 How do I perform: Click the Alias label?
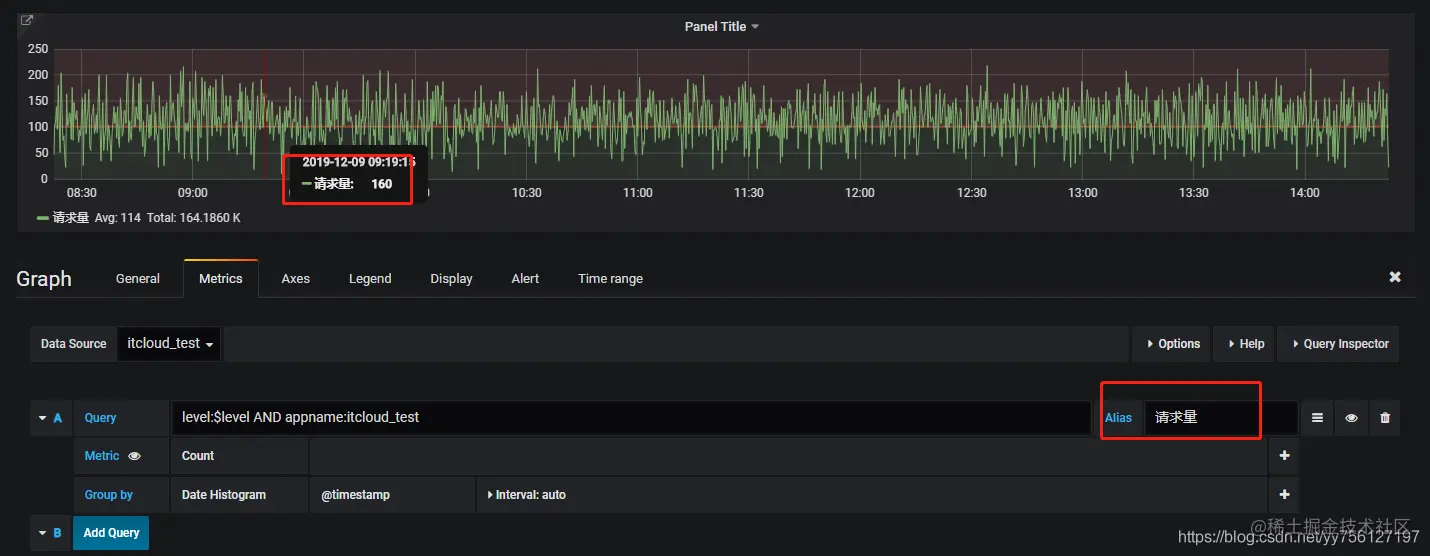click(x=1118, y=418)
